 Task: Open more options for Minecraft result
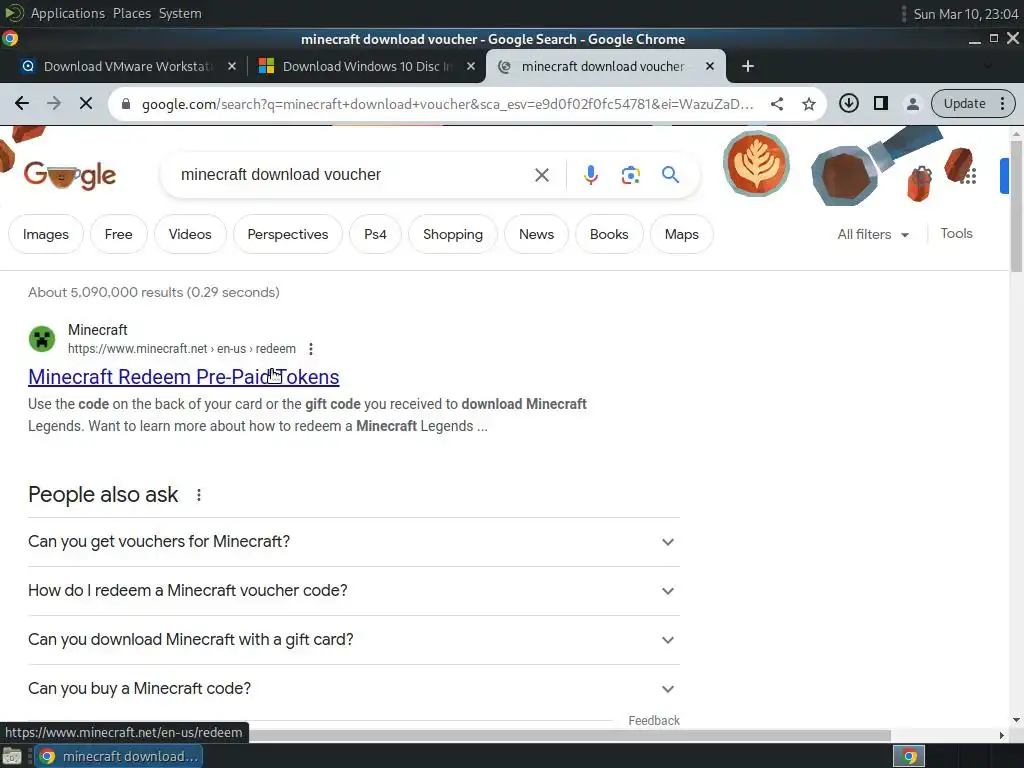(x=311, y=349)
